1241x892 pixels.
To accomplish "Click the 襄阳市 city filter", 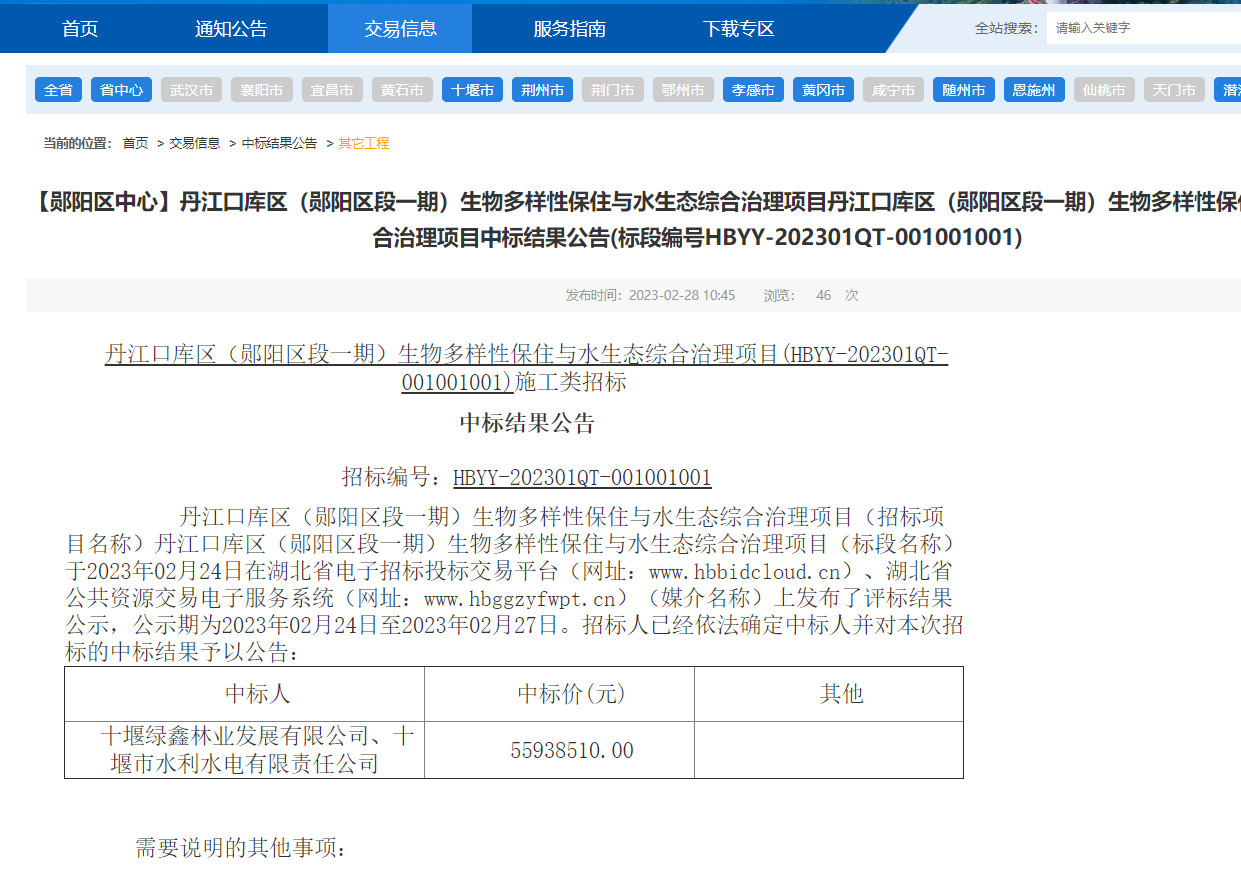I will point(261,90).
